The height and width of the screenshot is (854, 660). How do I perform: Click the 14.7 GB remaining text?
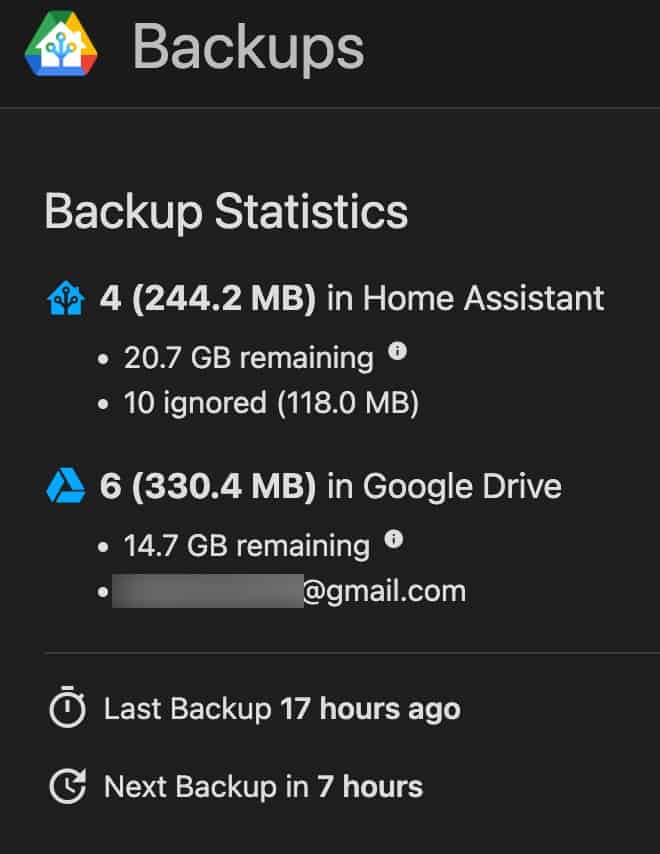(247, 546)
